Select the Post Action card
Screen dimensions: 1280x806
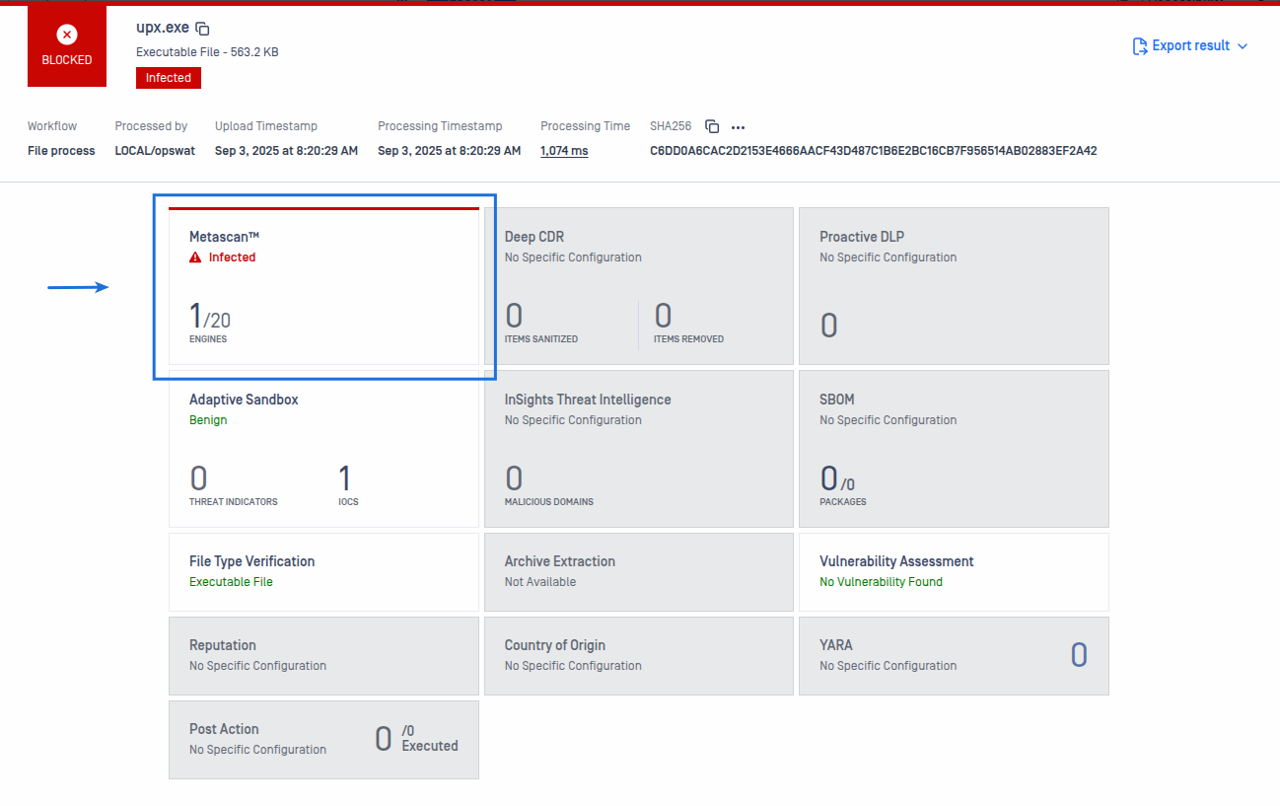point(323,739)
